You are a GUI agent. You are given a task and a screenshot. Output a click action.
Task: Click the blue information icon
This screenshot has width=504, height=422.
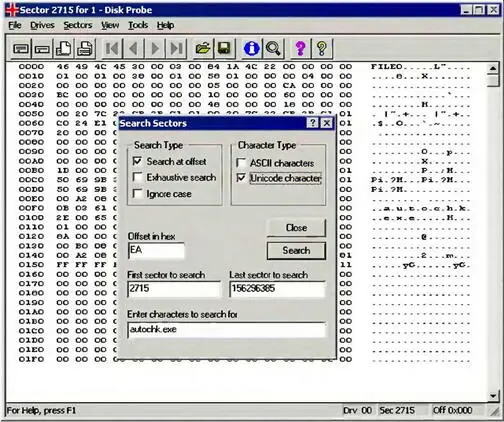pos(252,49)
